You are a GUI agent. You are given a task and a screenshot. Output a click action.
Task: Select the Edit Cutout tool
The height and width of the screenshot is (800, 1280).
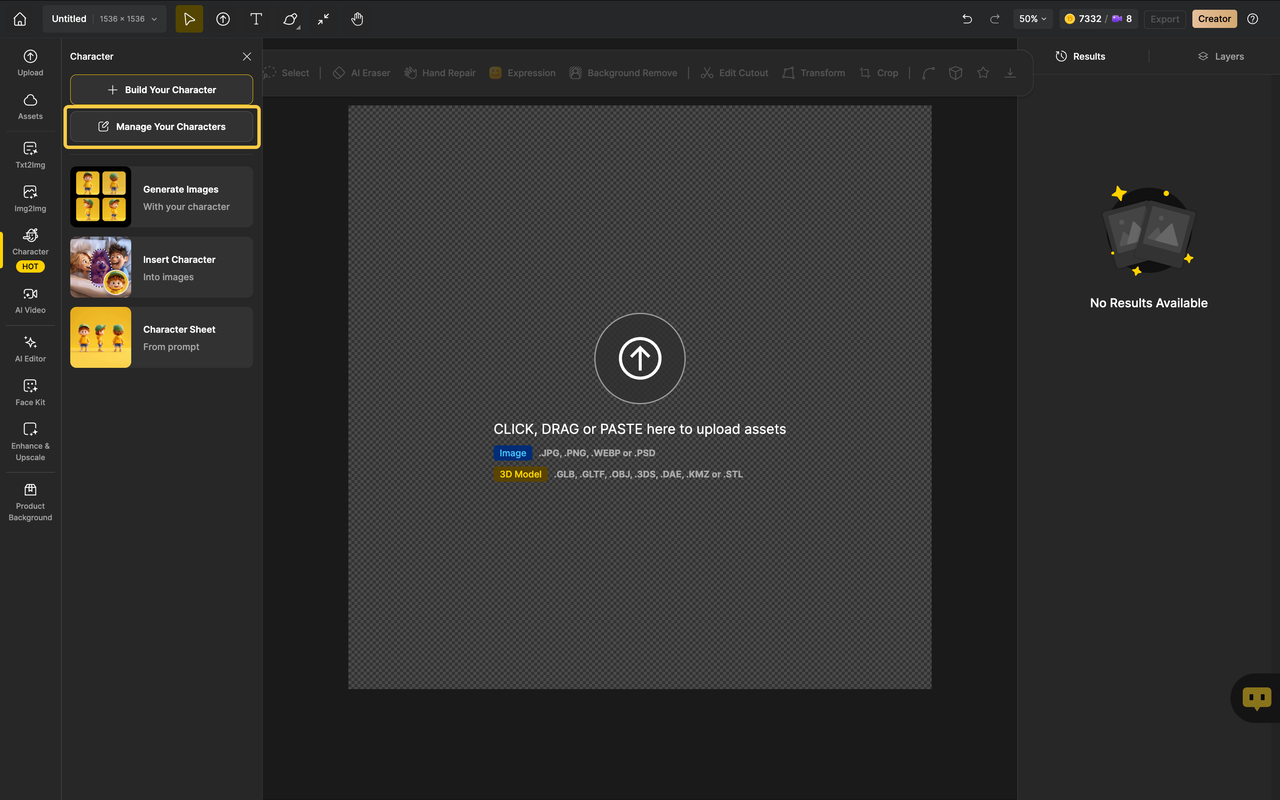tap(734, 72)
